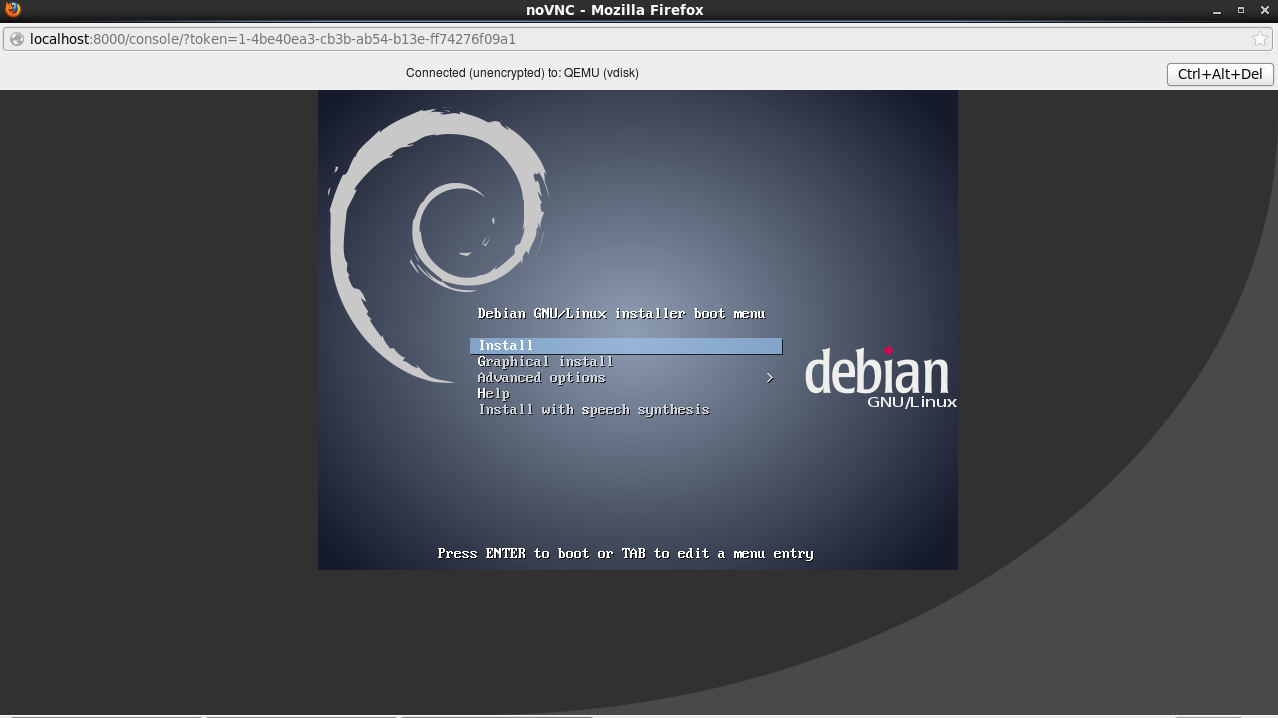
Task: Expand Advanced options arrow chevron
Action: [x=769, y=378]
